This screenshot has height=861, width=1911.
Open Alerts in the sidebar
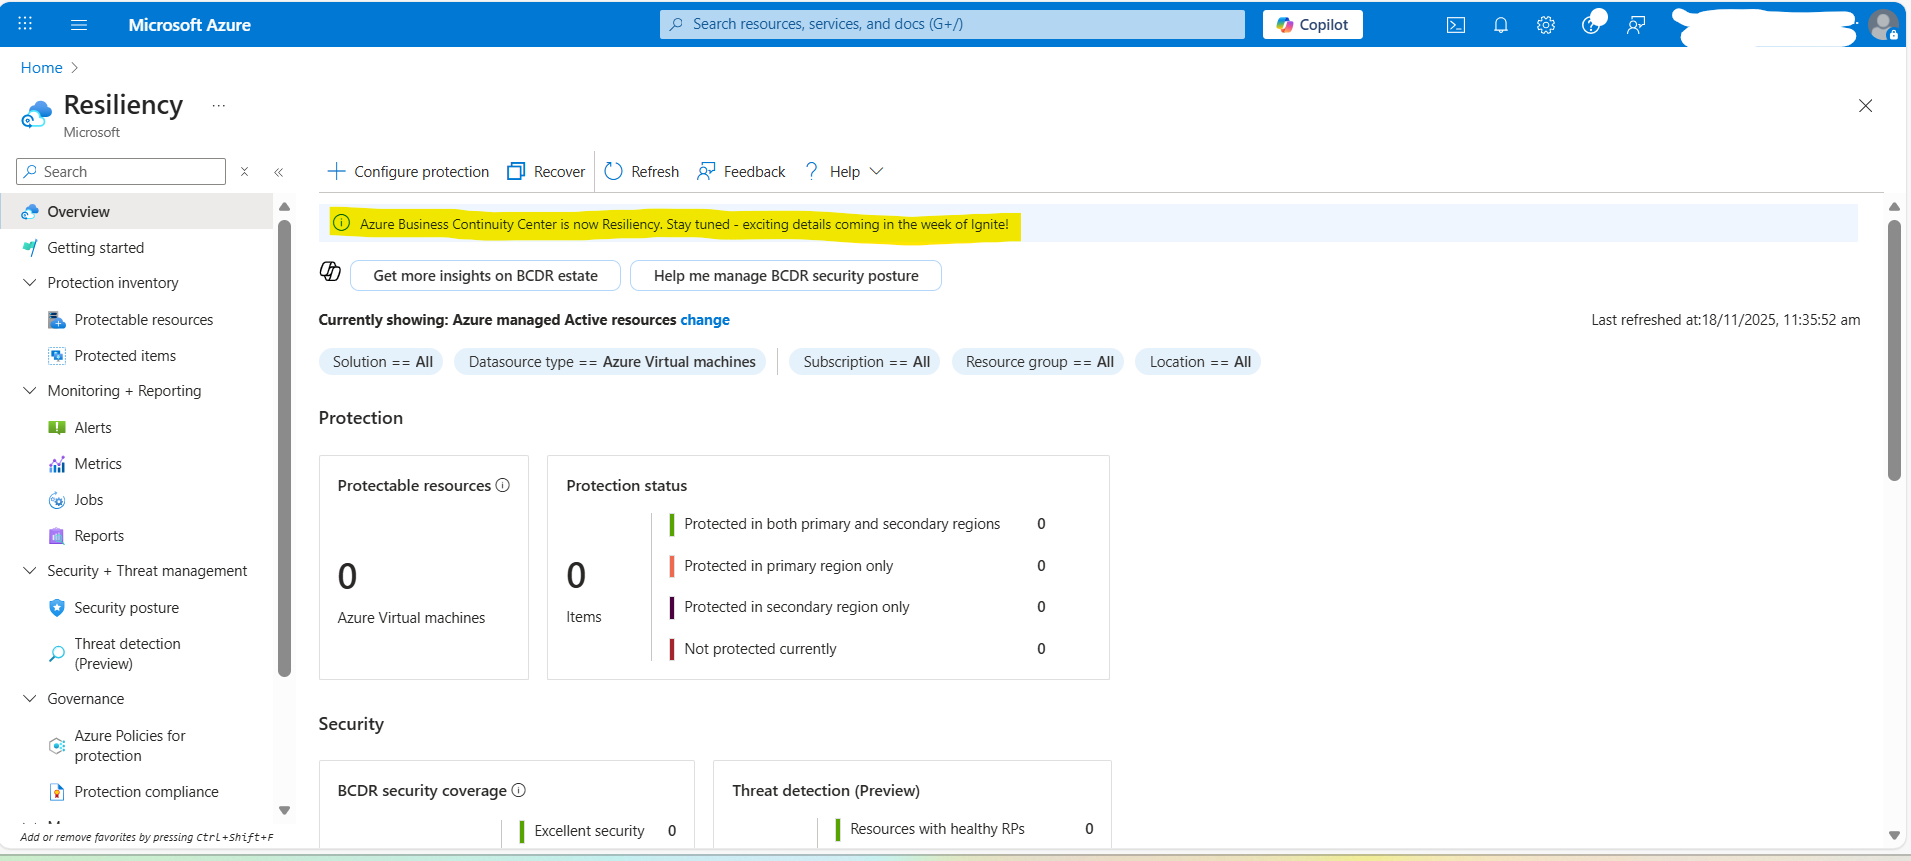pos(93,428)
